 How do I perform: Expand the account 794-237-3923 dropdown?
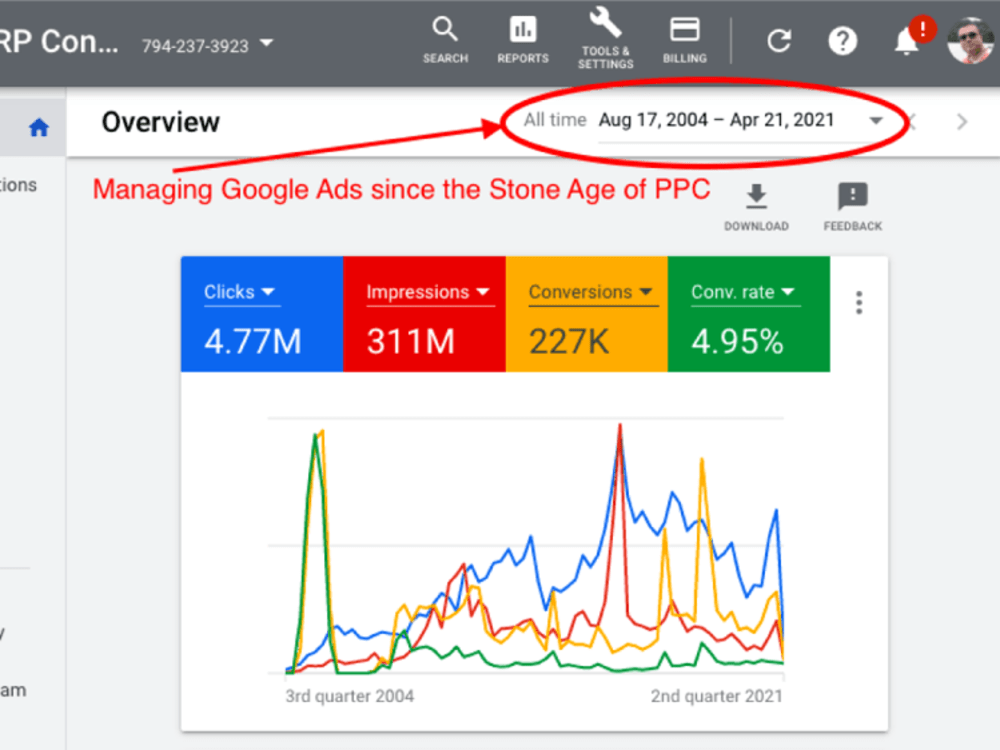point(267,43)
